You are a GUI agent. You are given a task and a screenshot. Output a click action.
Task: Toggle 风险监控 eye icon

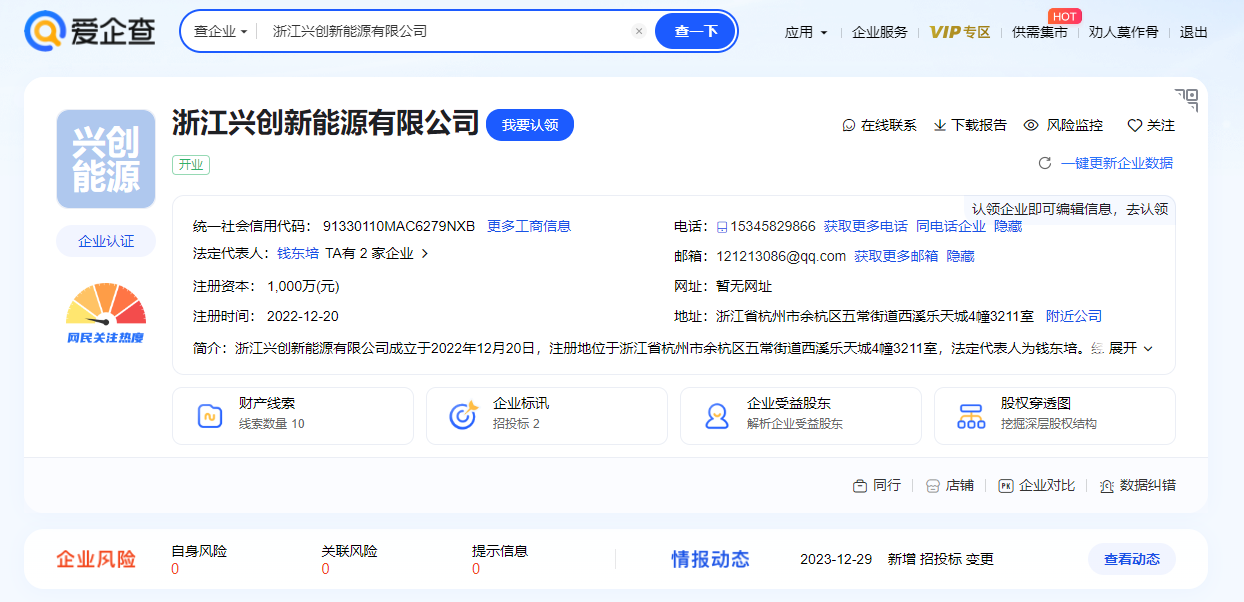[1031, 126]
